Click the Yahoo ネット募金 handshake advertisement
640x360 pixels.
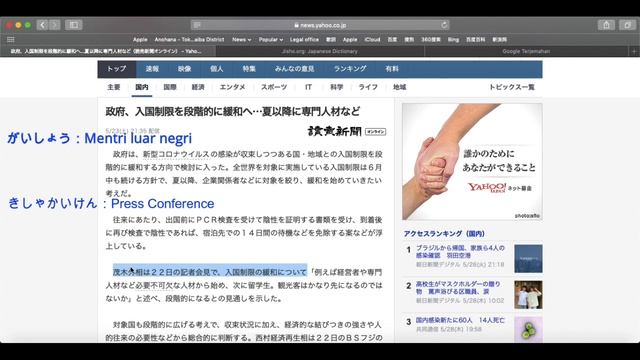(472, 162)
